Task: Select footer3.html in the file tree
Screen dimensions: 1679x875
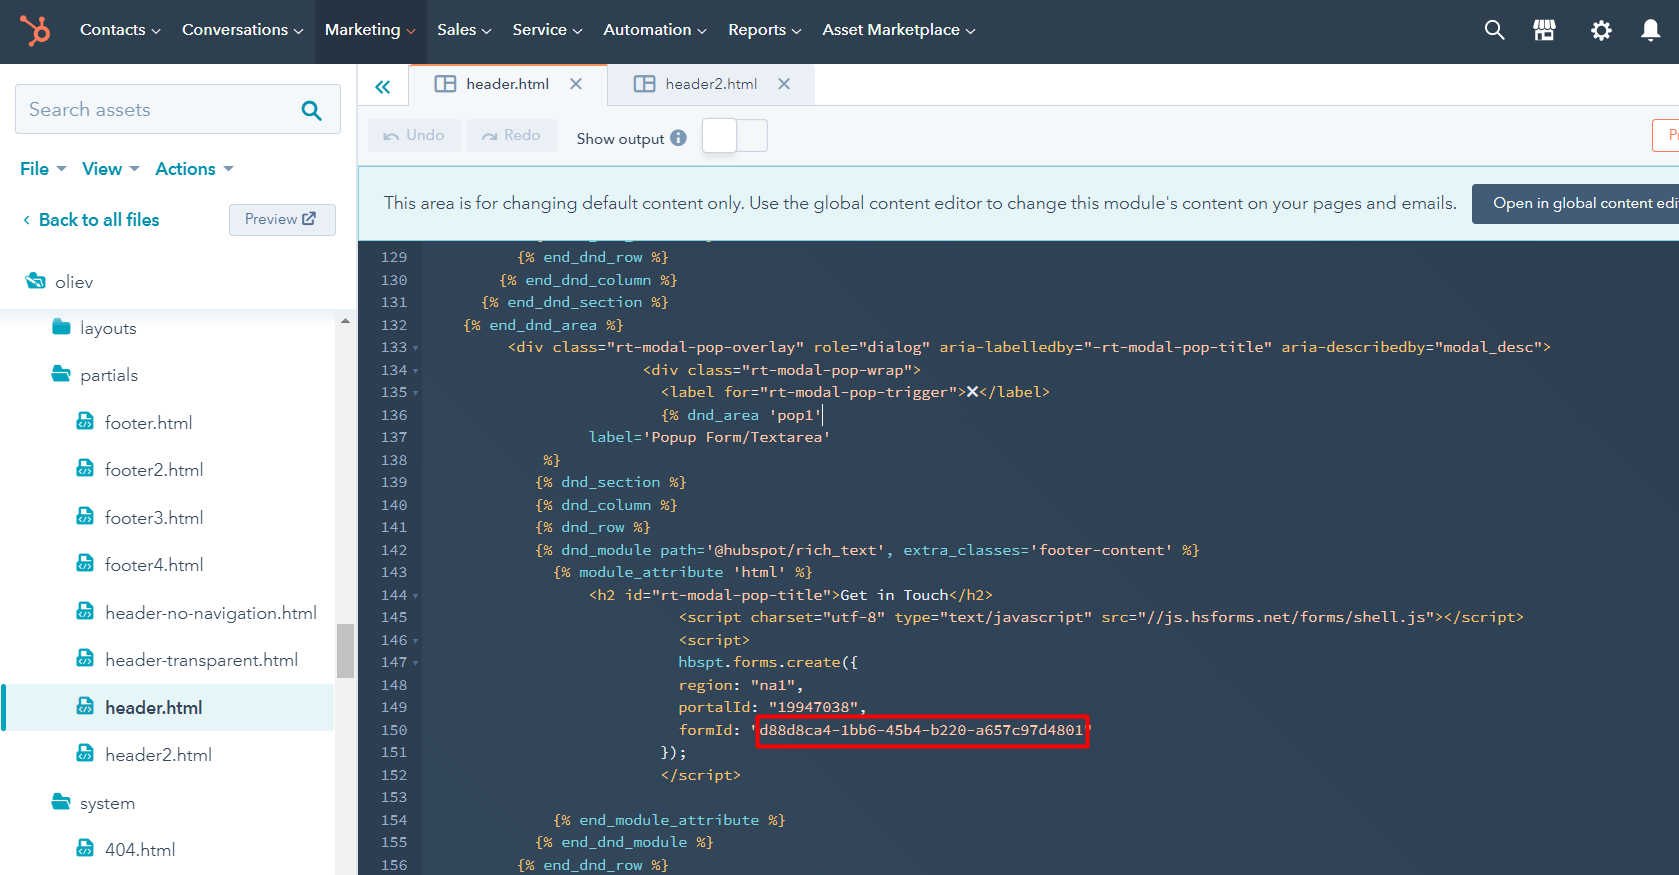Action: (154, 518)
